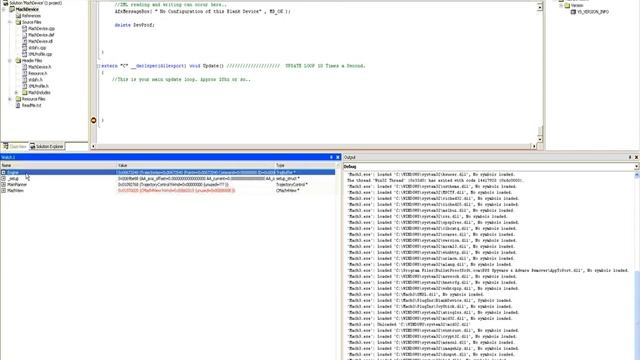
Task: Close the Output panel
Action: tap(636, 157)
